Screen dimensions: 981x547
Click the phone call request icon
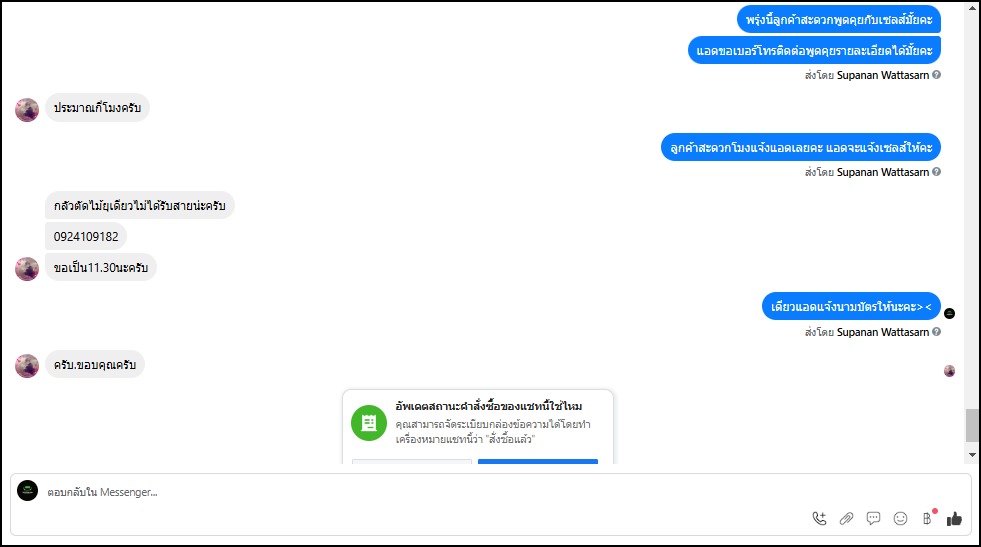(819, 518)
